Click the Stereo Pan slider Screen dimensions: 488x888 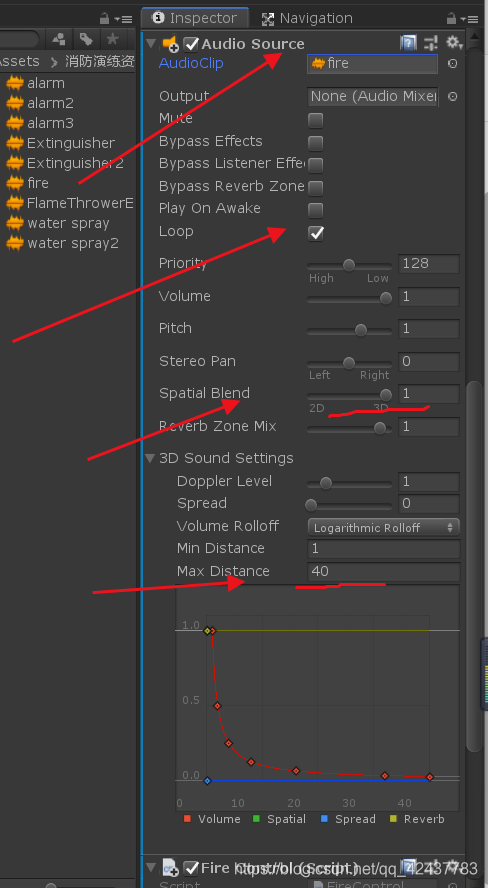pyautogui.click(x=349, y=362)
